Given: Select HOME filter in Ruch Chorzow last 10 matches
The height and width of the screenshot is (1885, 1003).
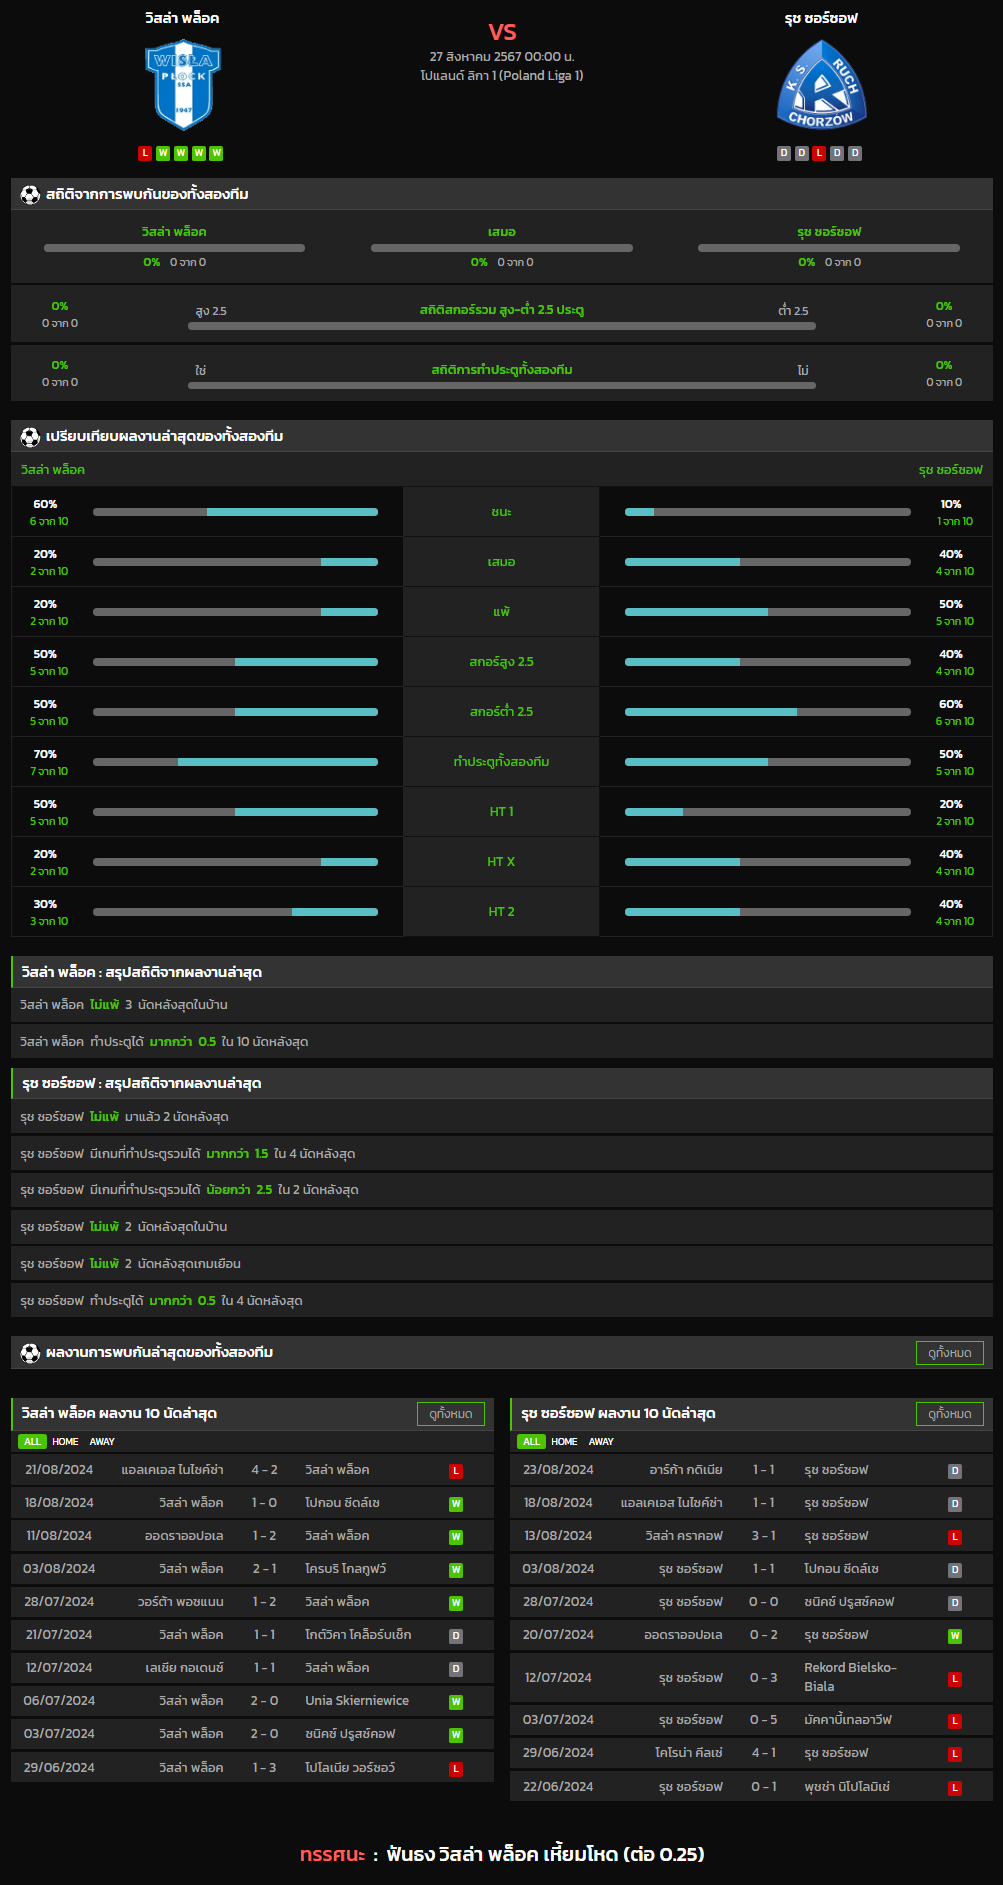Looking at the screenshot, I should coord(564,1441).
